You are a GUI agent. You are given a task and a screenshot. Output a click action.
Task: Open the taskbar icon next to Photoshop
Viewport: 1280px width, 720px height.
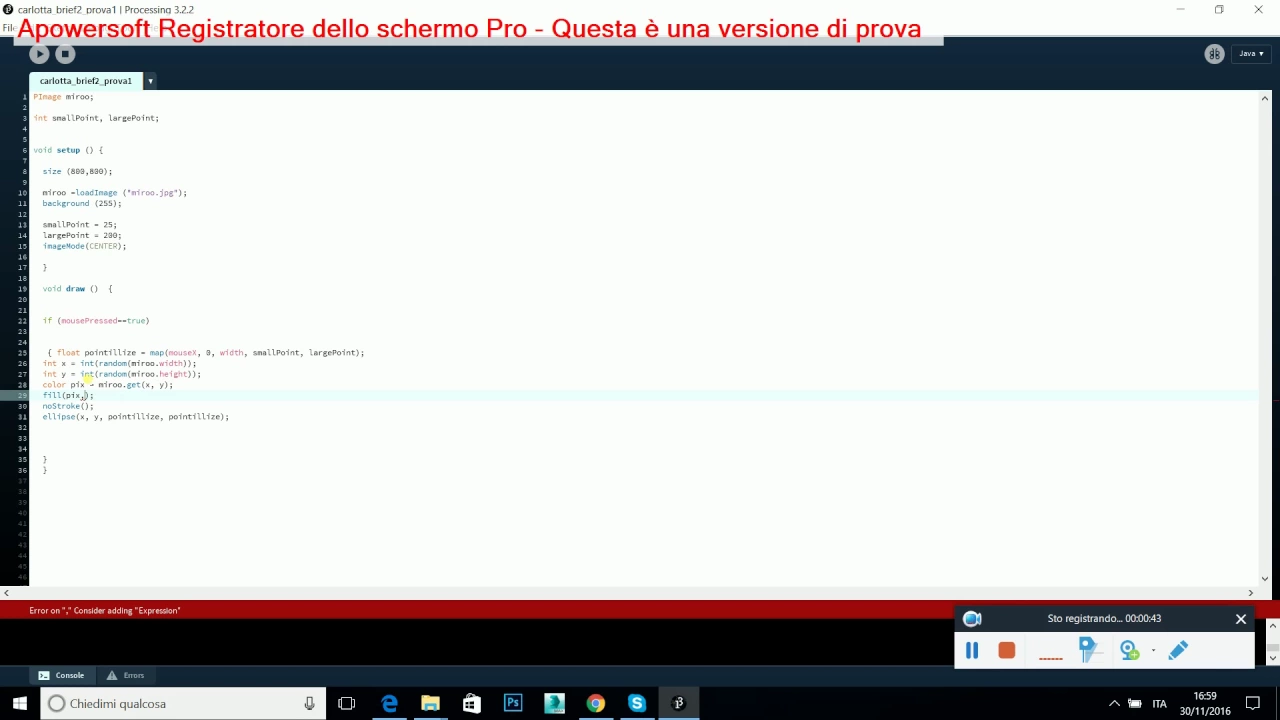coord(554,704)
